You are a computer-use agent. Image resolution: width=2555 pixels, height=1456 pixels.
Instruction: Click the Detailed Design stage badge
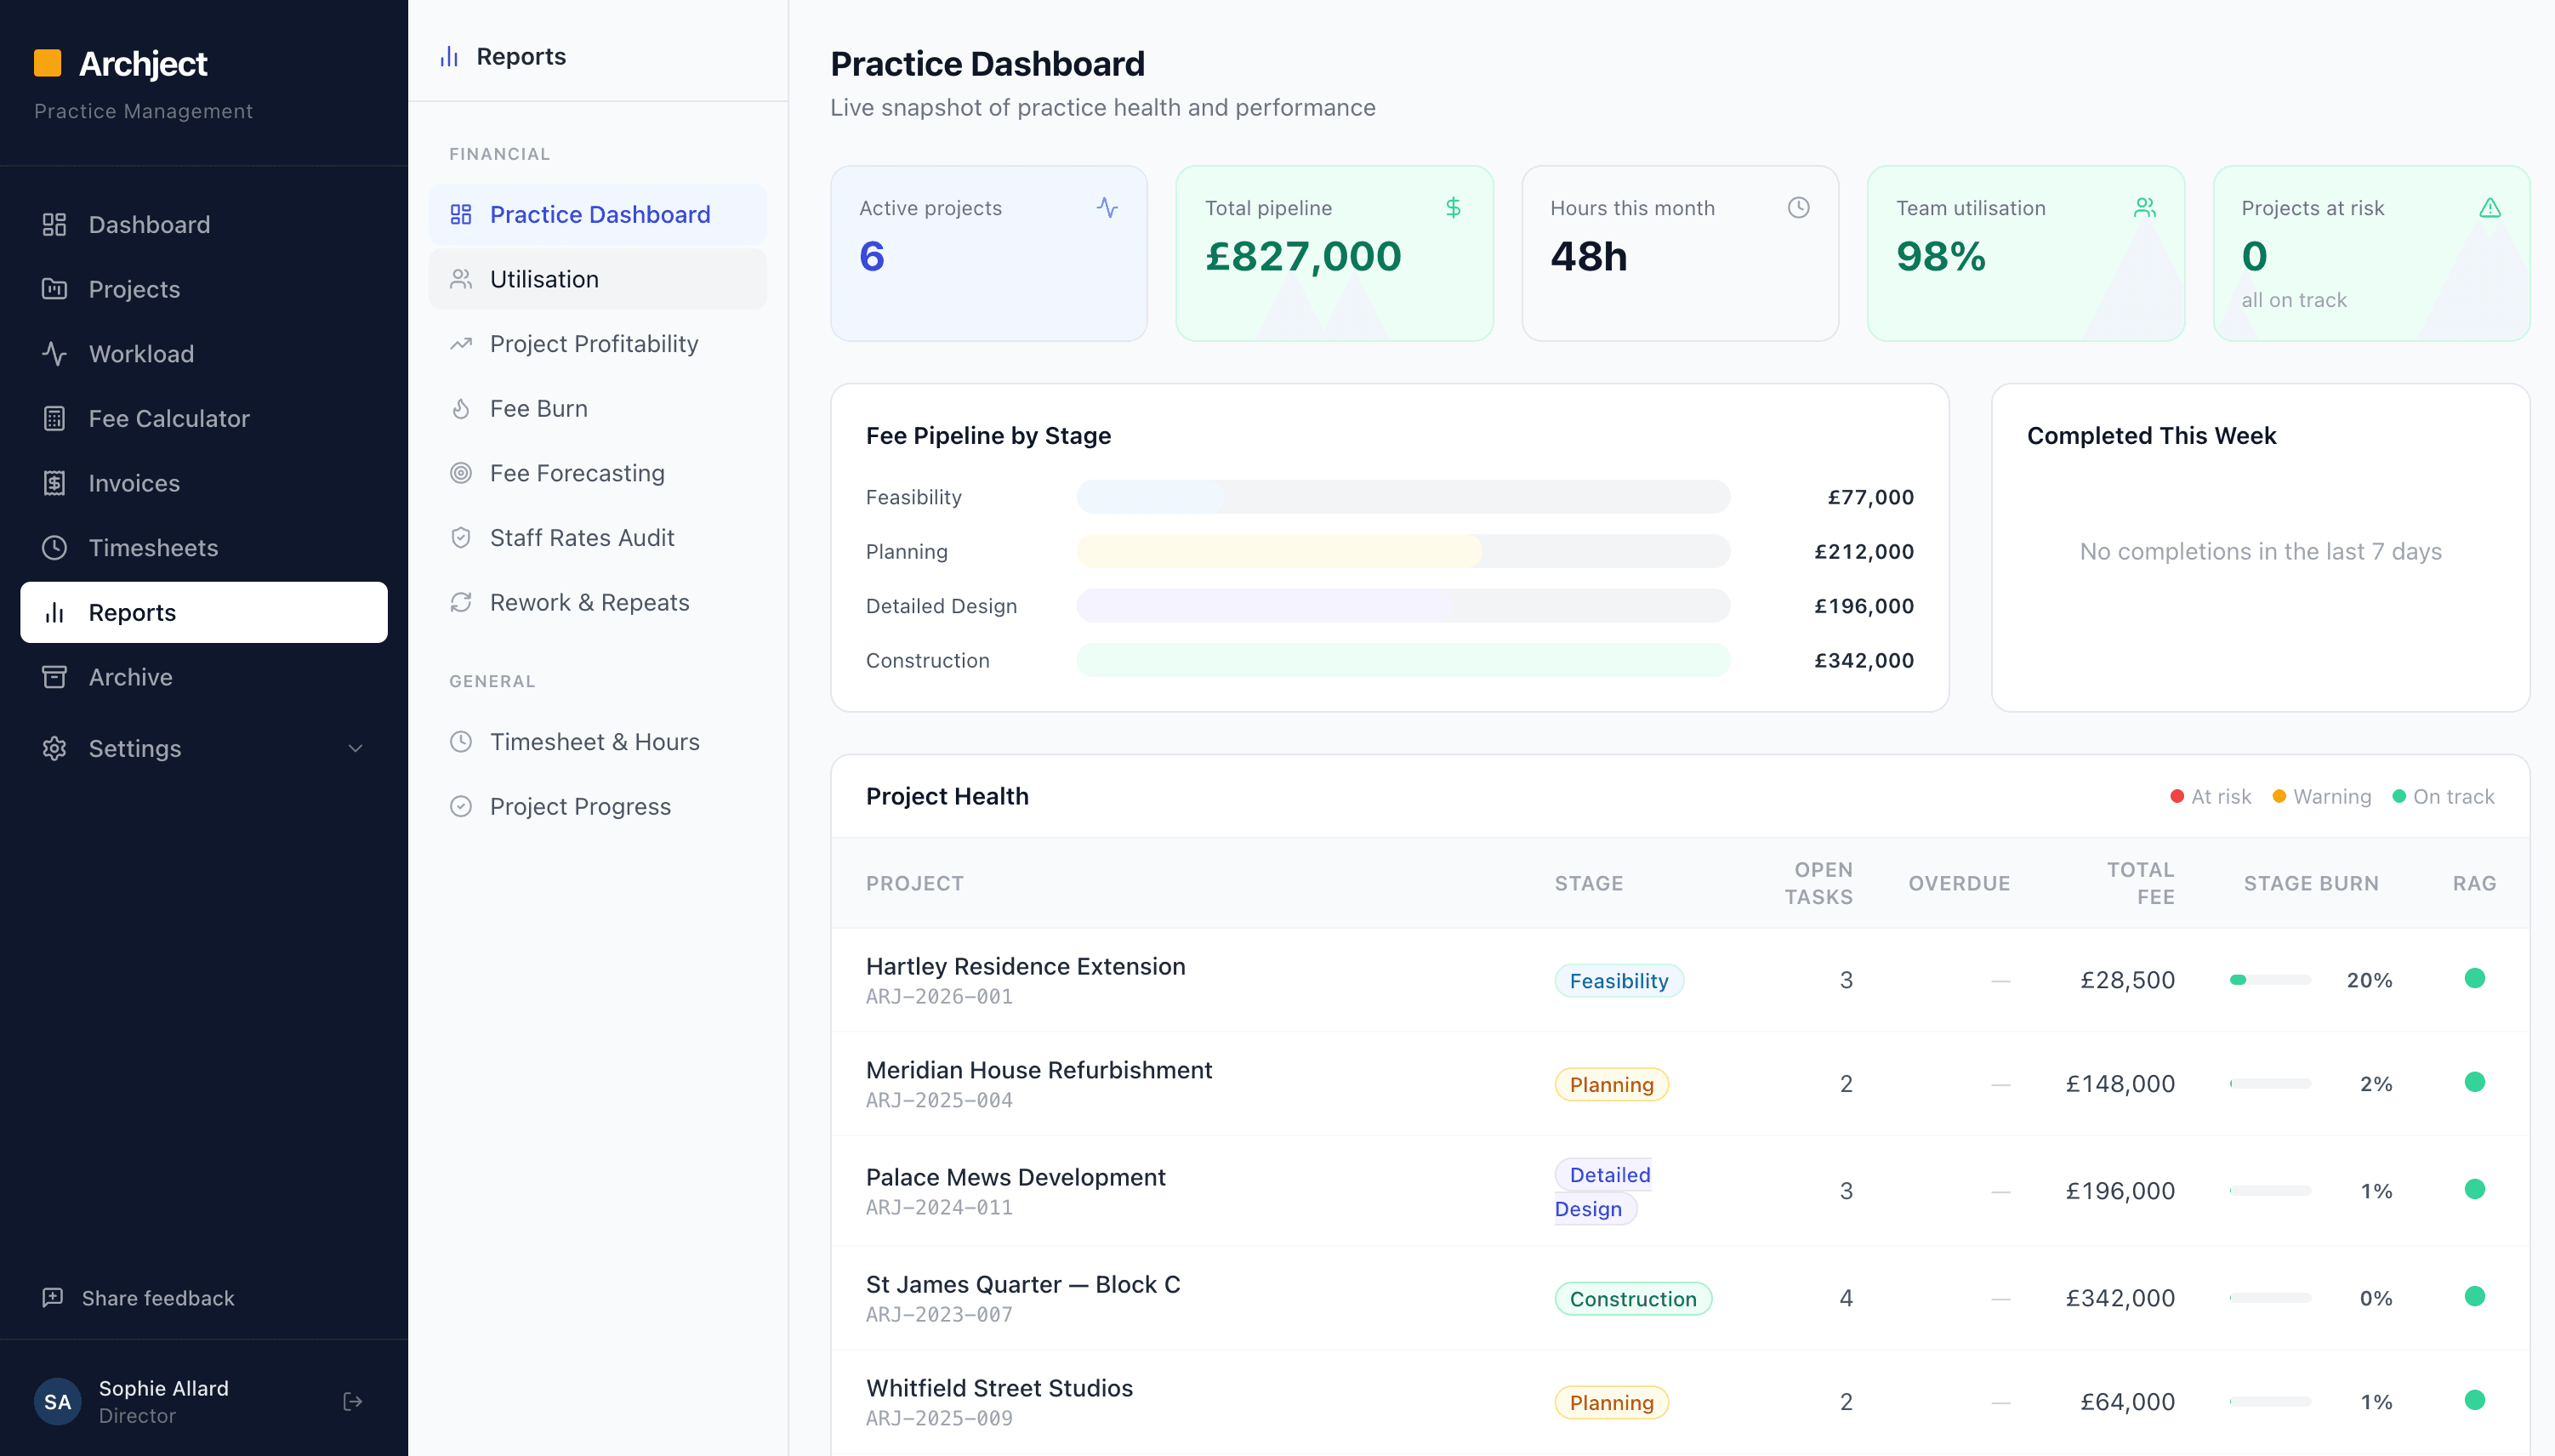1603,1191
